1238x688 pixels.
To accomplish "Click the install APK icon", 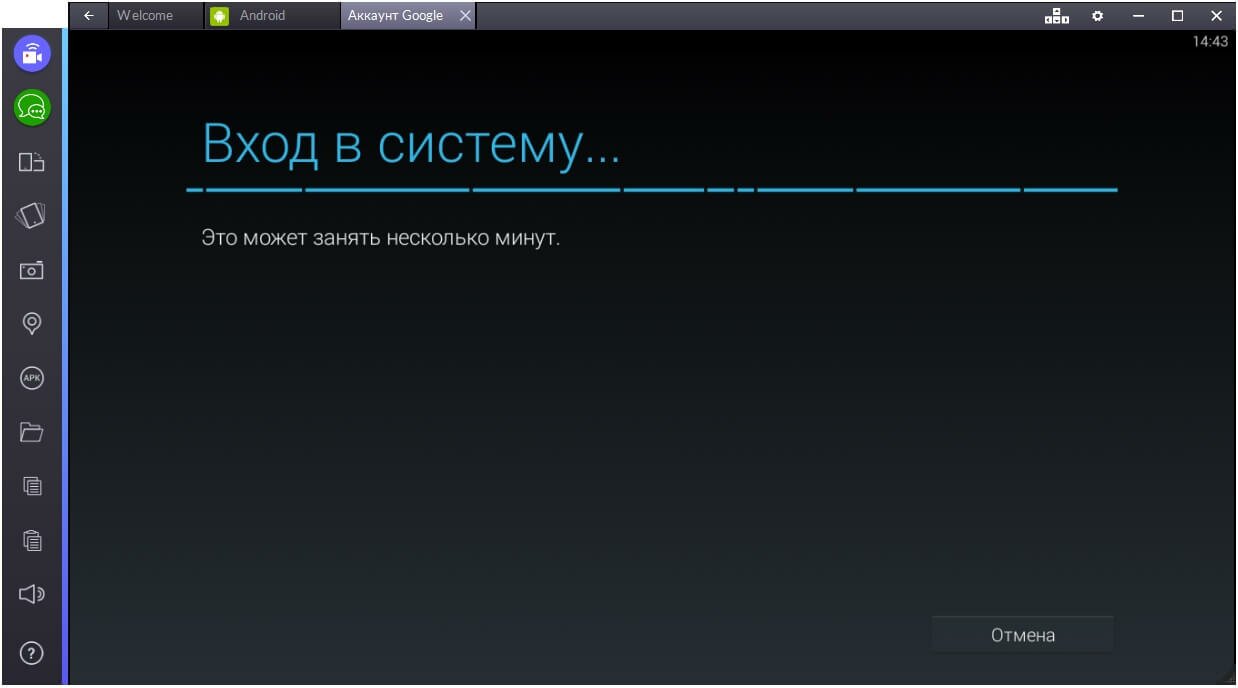I will (32, 378).
